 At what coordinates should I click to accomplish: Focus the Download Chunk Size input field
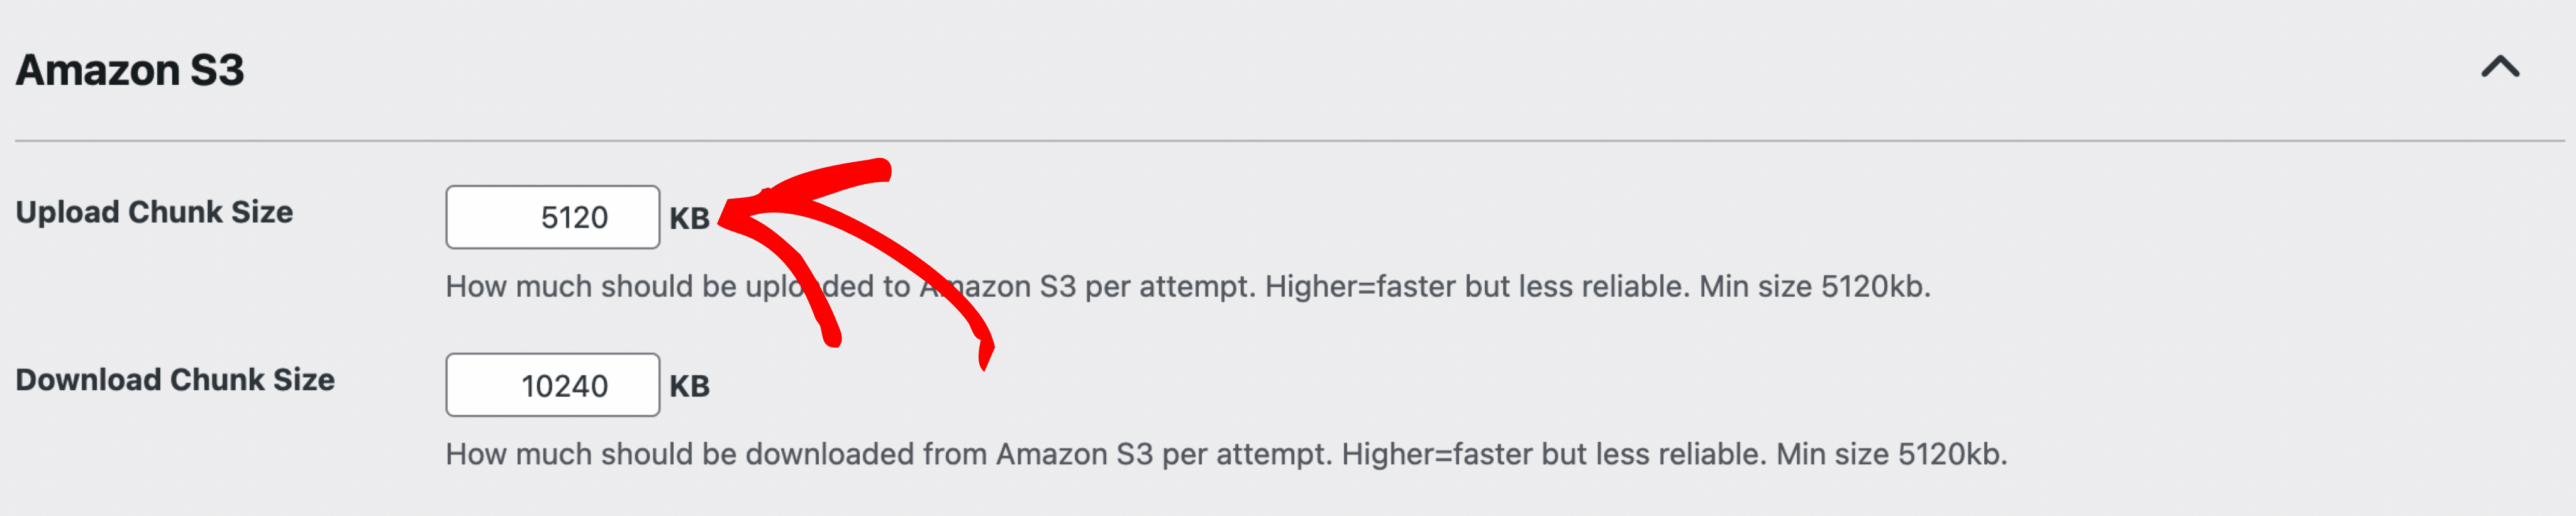552,385
